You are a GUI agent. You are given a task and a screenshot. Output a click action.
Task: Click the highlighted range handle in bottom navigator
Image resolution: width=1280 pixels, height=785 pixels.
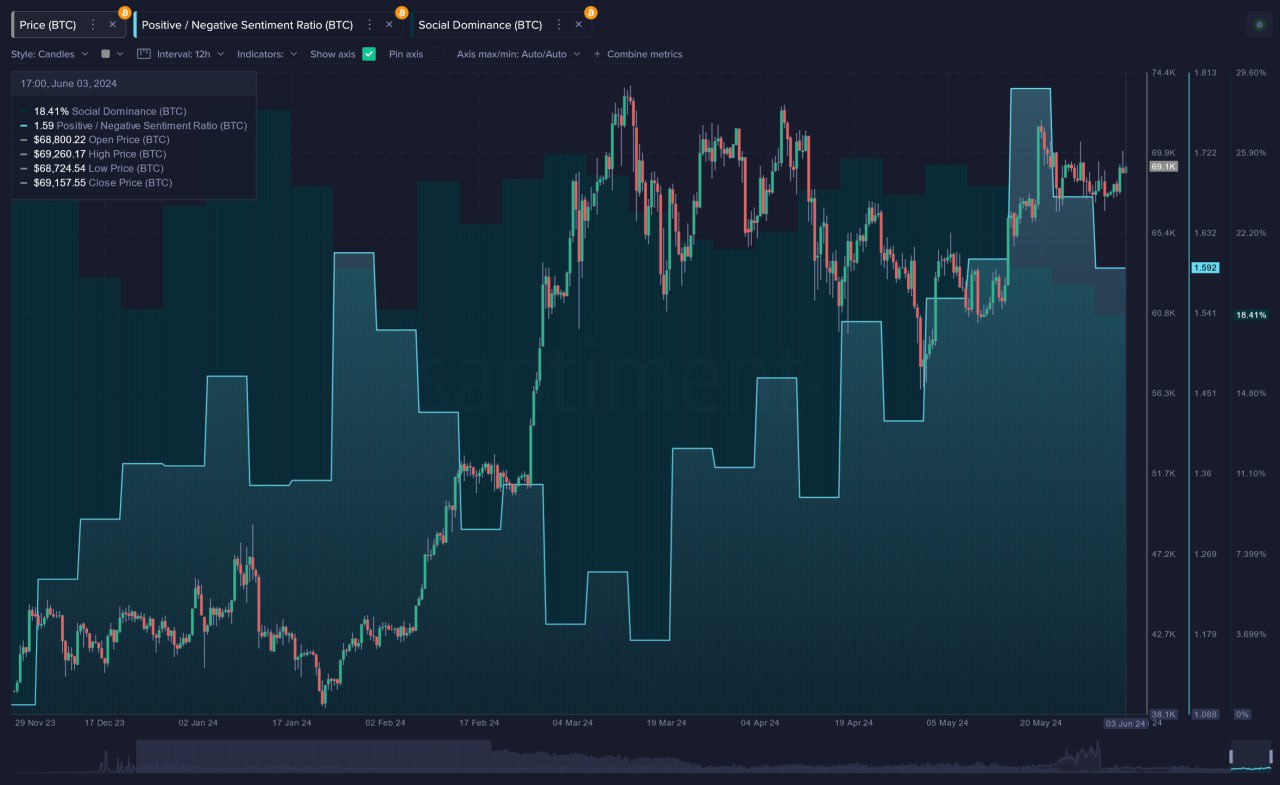tap(1250, 755)
